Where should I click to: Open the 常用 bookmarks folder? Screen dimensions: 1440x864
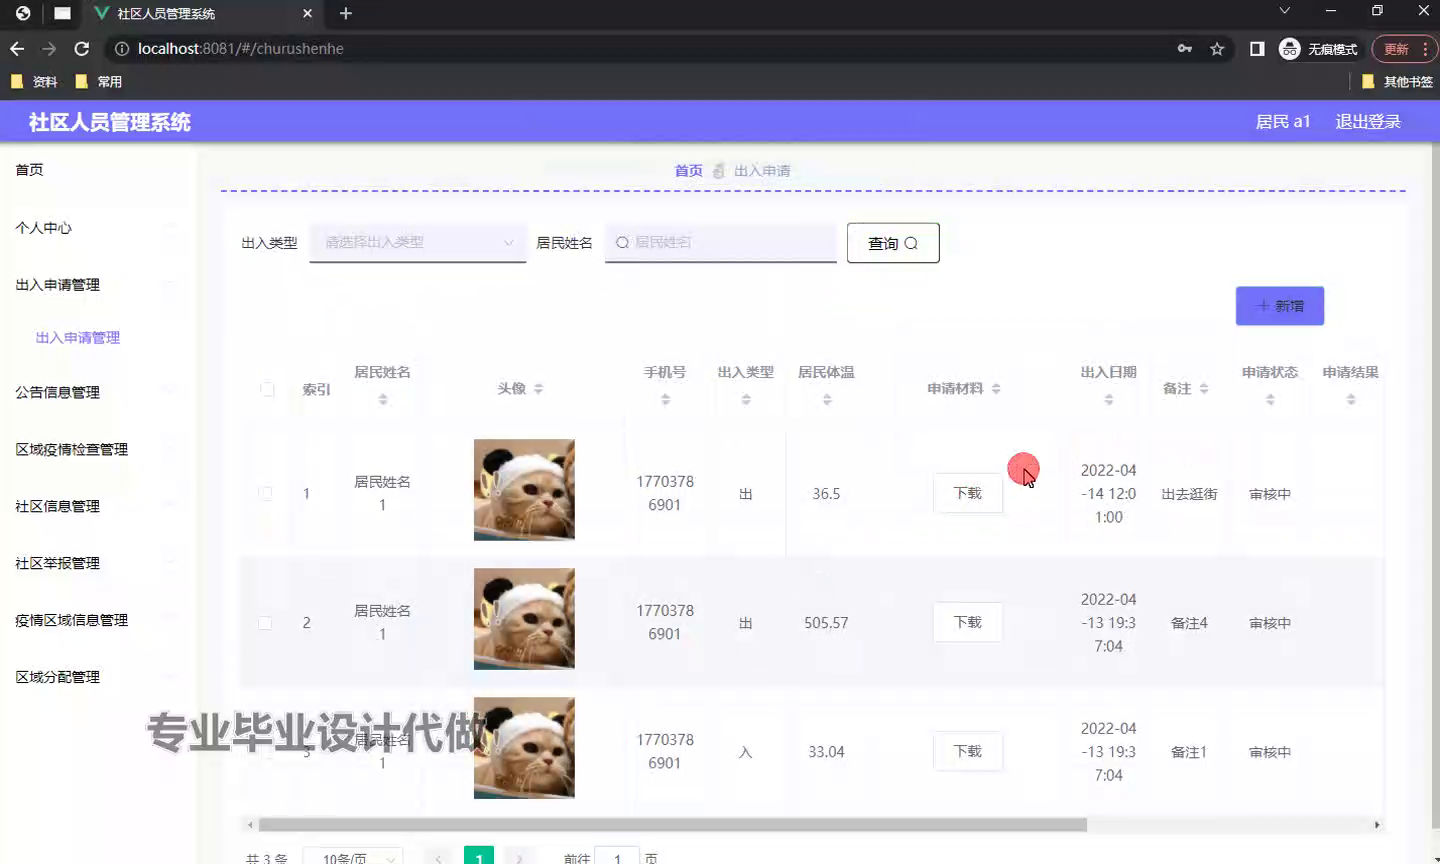pyautogui.click(x=99, y=81)
